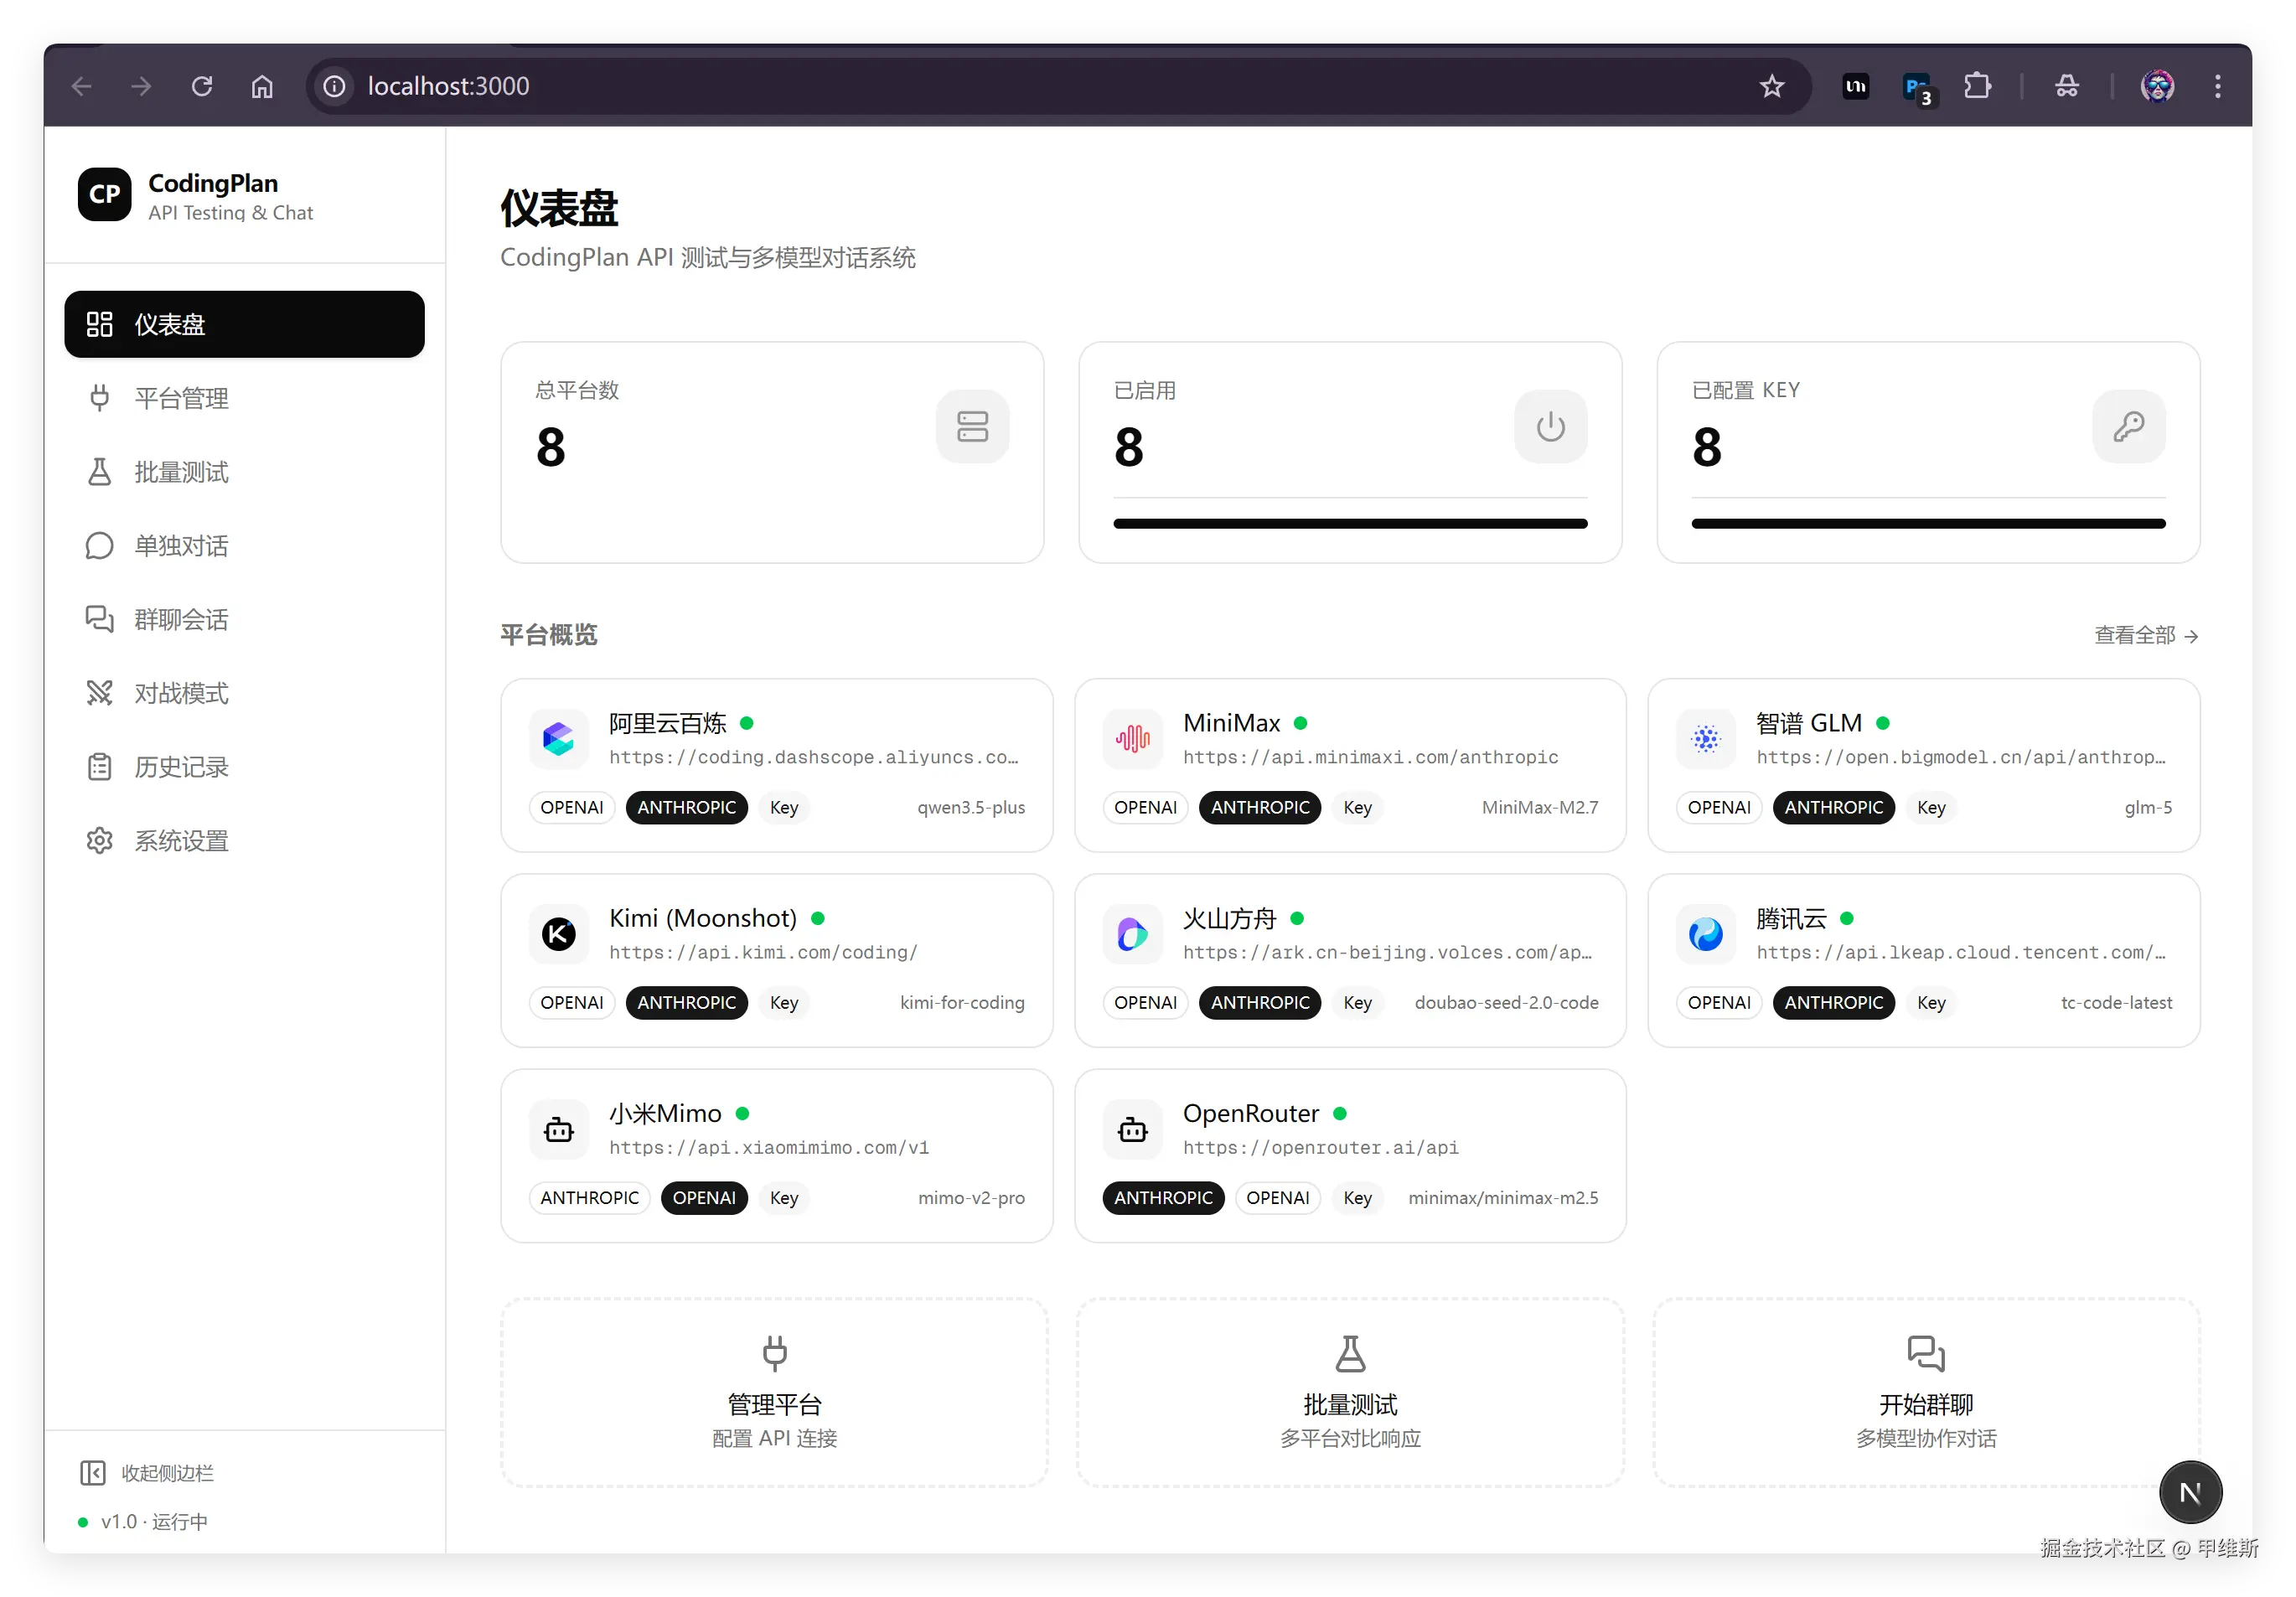Click the power icon on 已启用 card
This screenshot has width=2296, height=1597.
click(x=1550, y=427)
